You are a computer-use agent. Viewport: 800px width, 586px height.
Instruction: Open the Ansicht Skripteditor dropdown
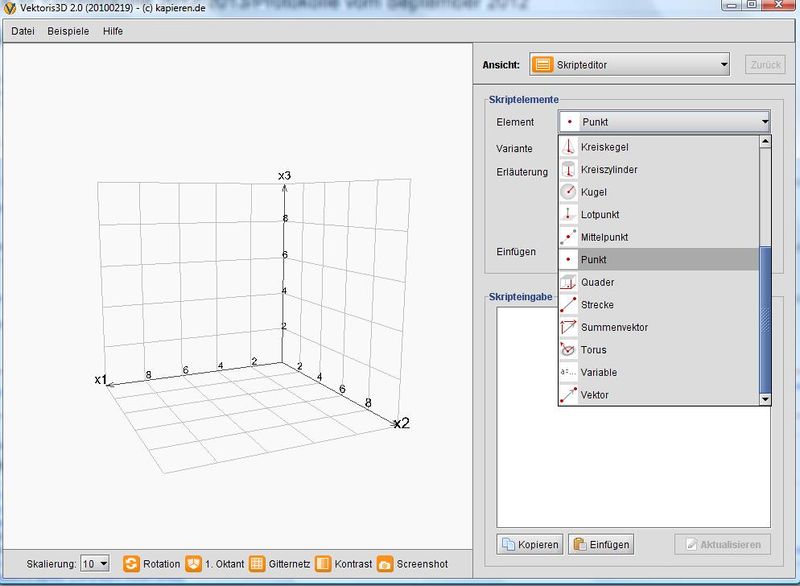click(630, 65)
